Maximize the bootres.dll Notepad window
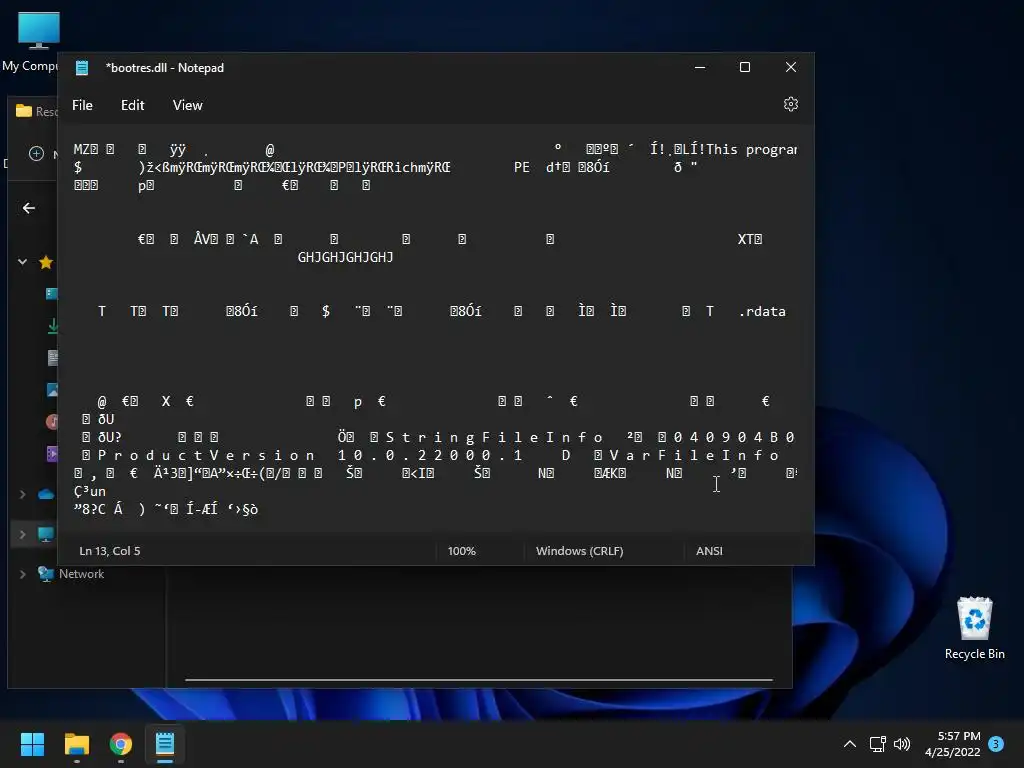 click(x=744, y=67)
